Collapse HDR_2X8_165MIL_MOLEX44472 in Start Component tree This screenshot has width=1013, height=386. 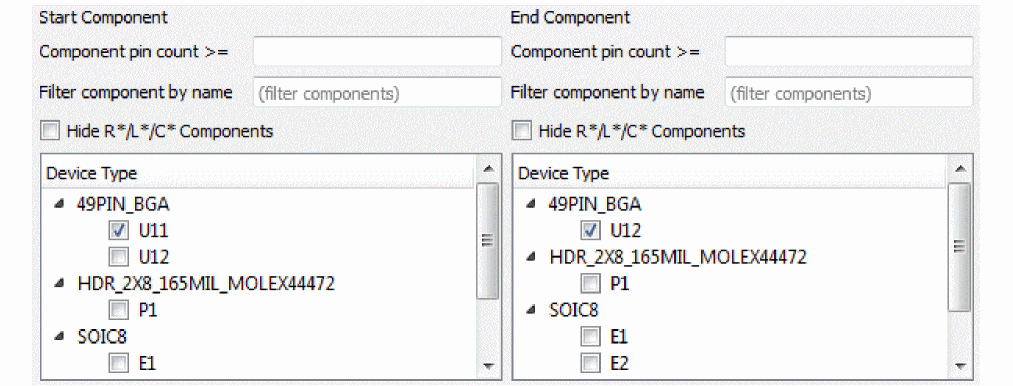(60, 283)
